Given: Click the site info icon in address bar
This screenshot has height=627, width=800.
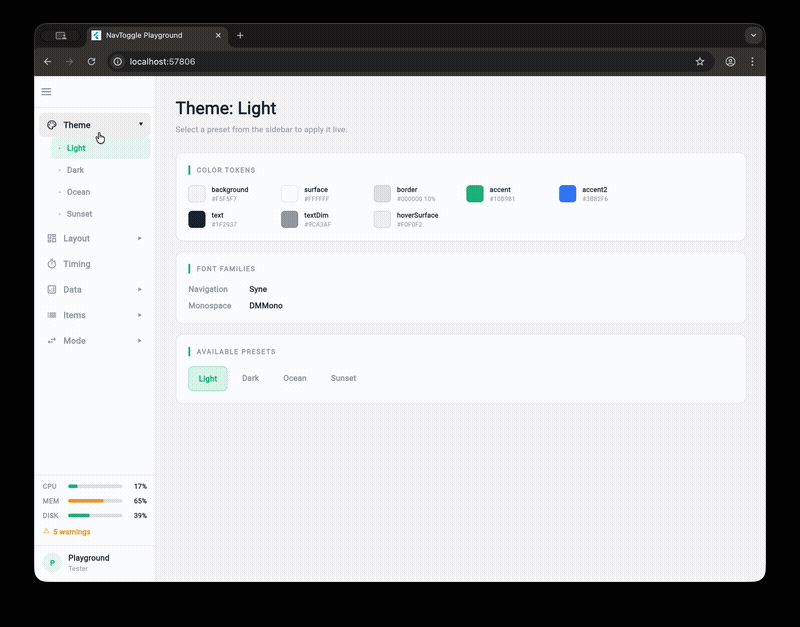Looking at the screenshot, I should coord(118,62).
